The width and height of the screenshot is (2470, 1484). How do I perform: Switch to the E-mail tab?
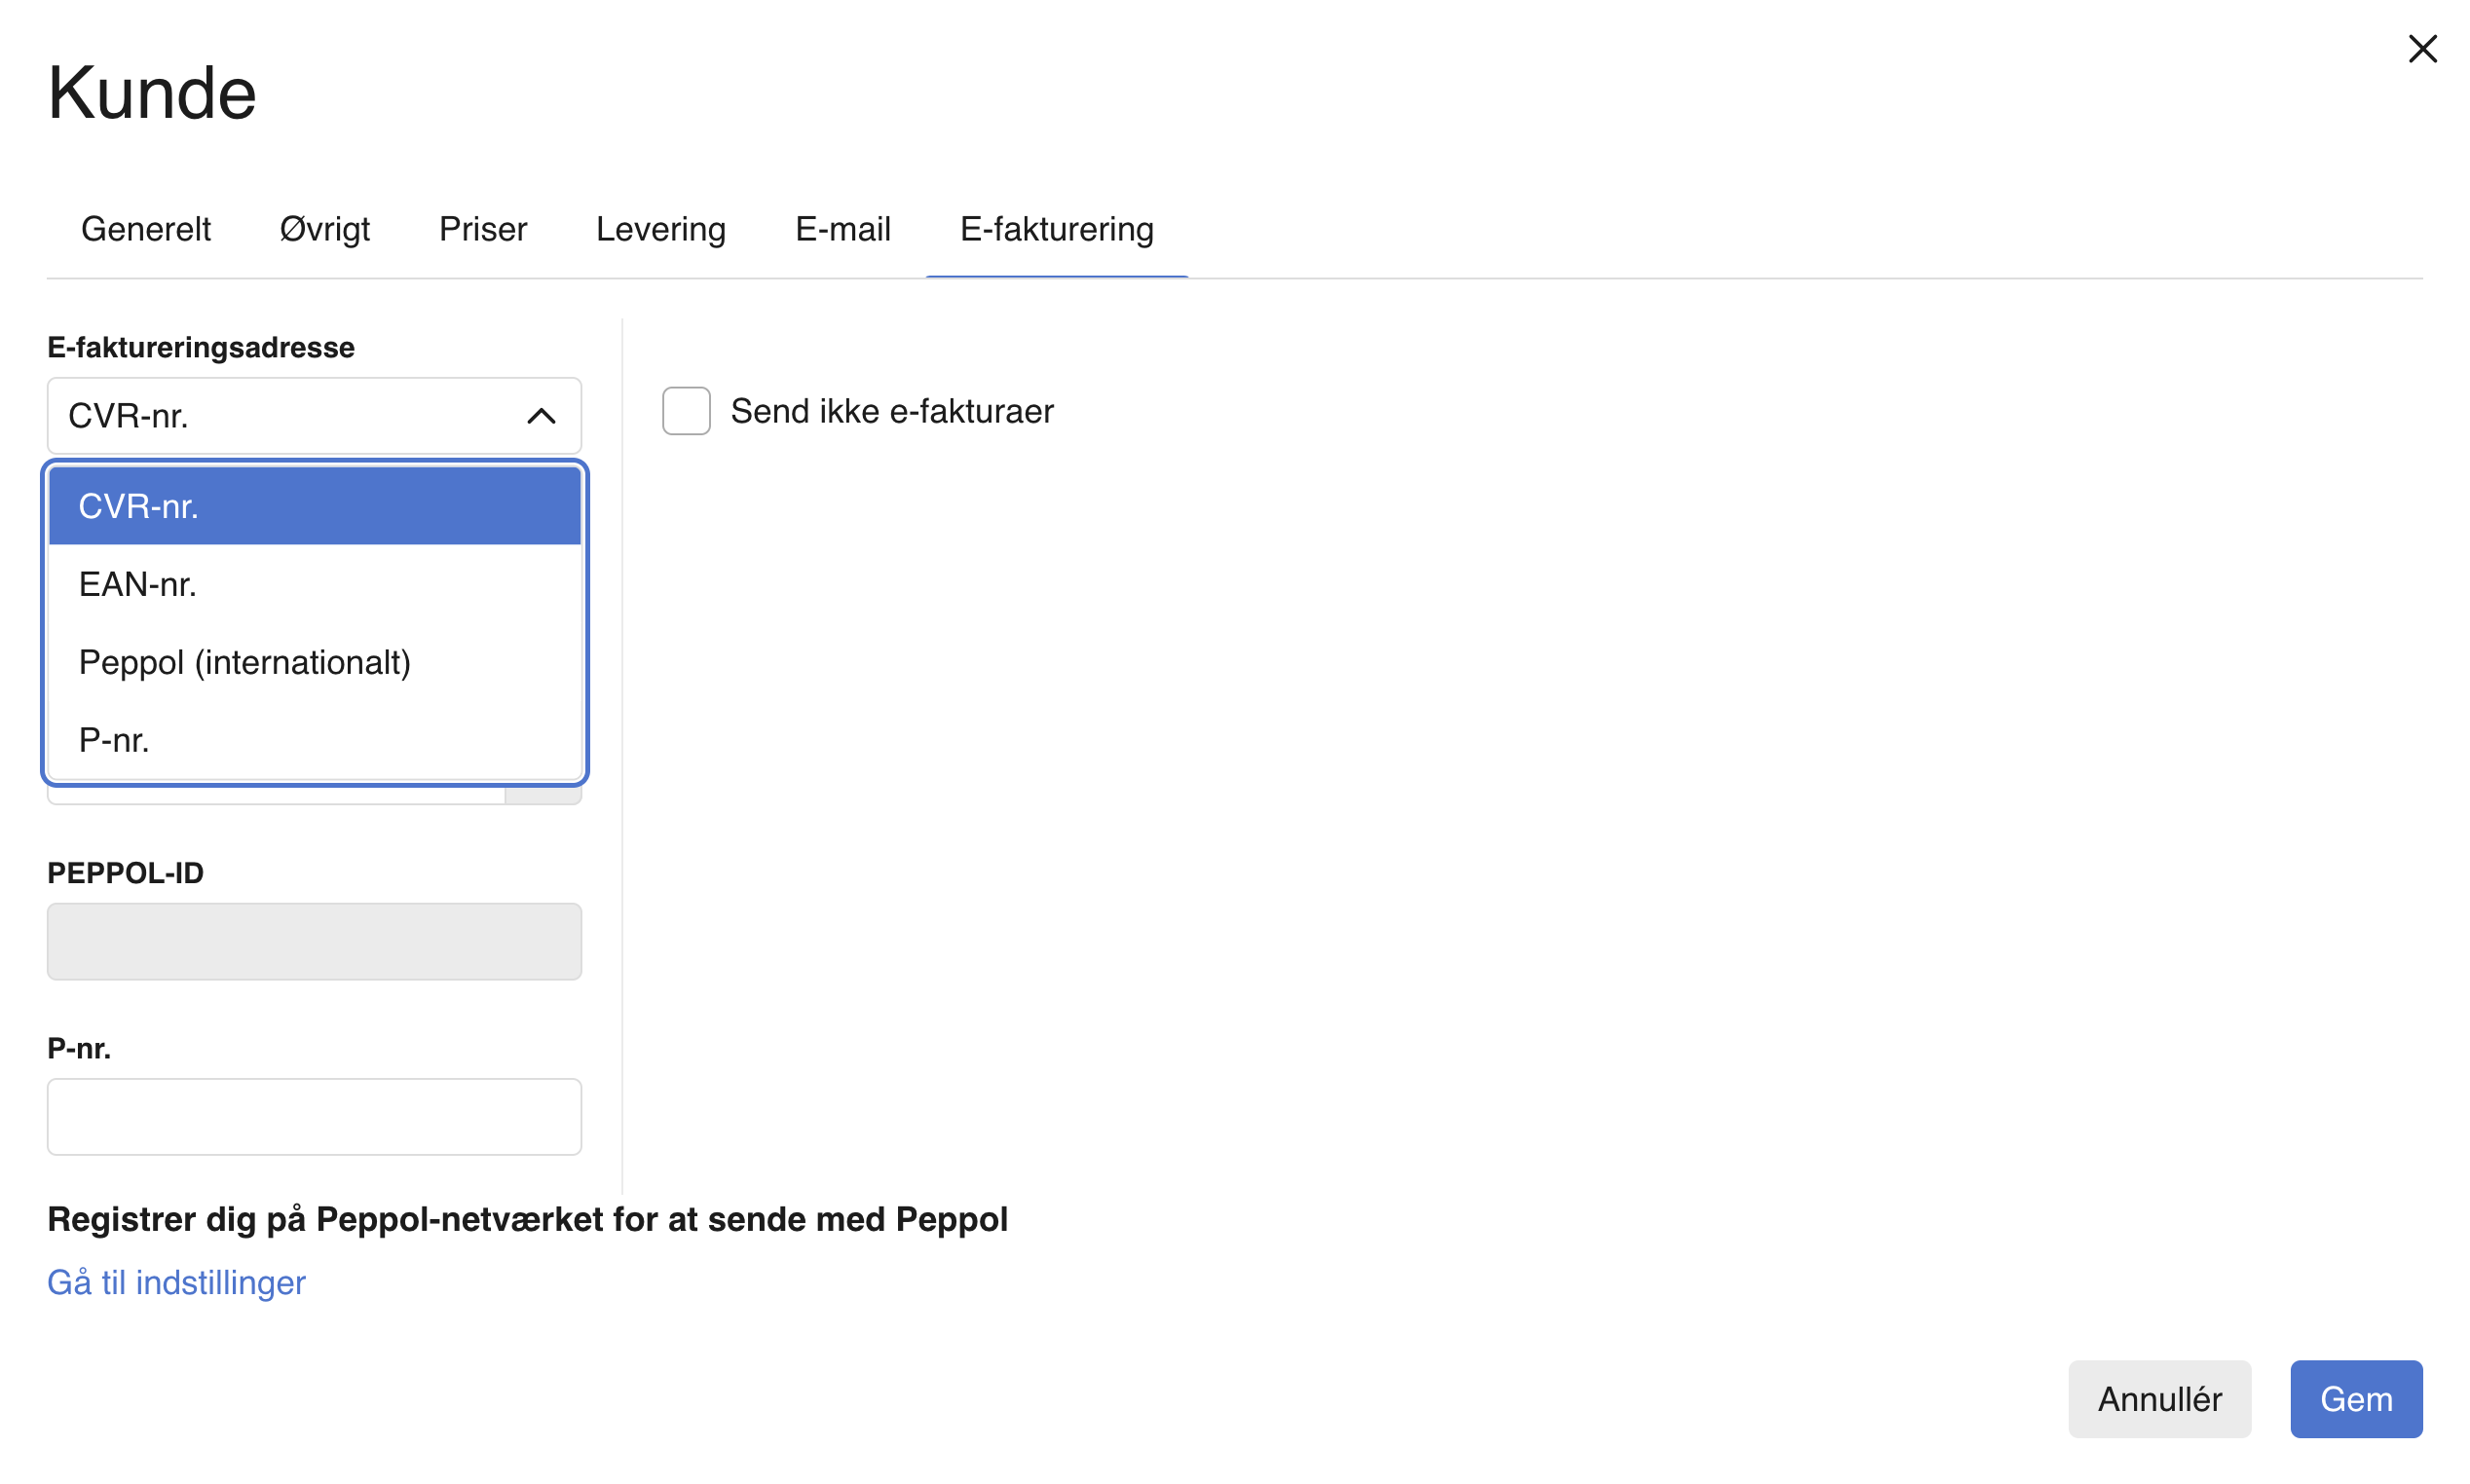pos(842,229)
